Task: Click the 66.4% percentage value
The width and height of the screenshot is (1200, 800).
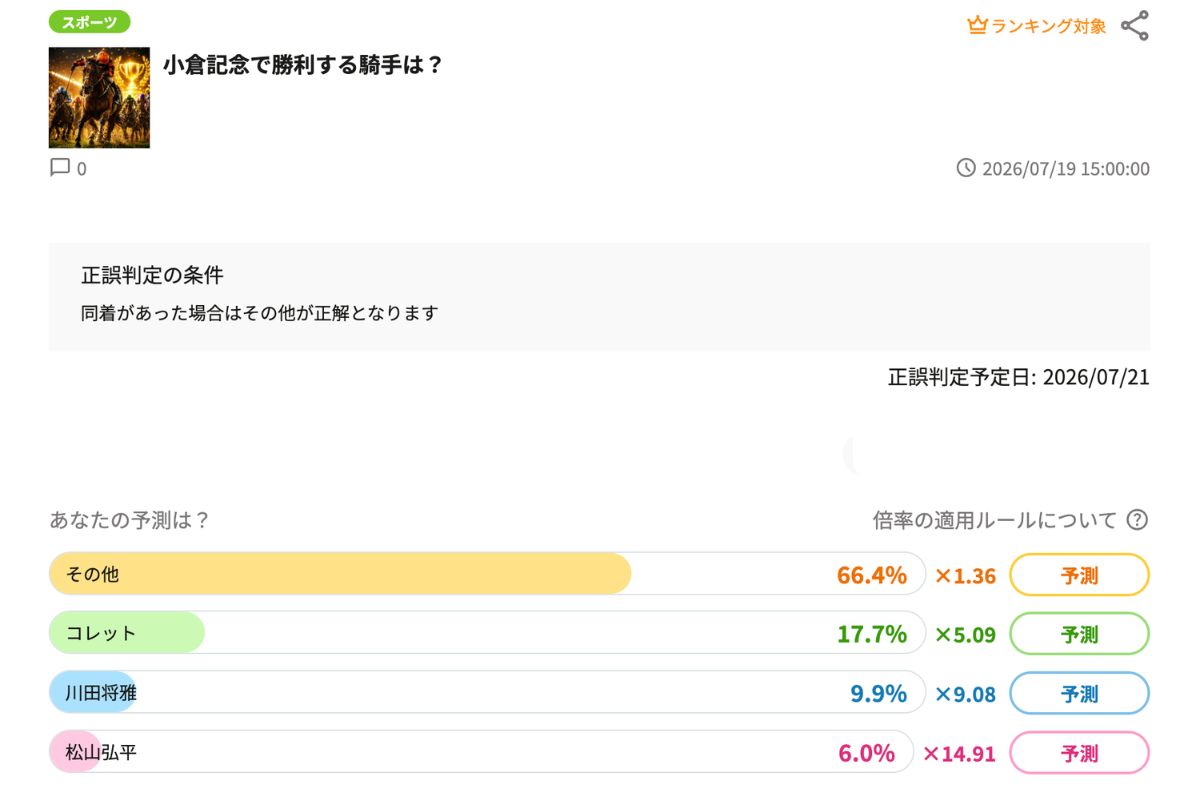Action: (872, 575)
